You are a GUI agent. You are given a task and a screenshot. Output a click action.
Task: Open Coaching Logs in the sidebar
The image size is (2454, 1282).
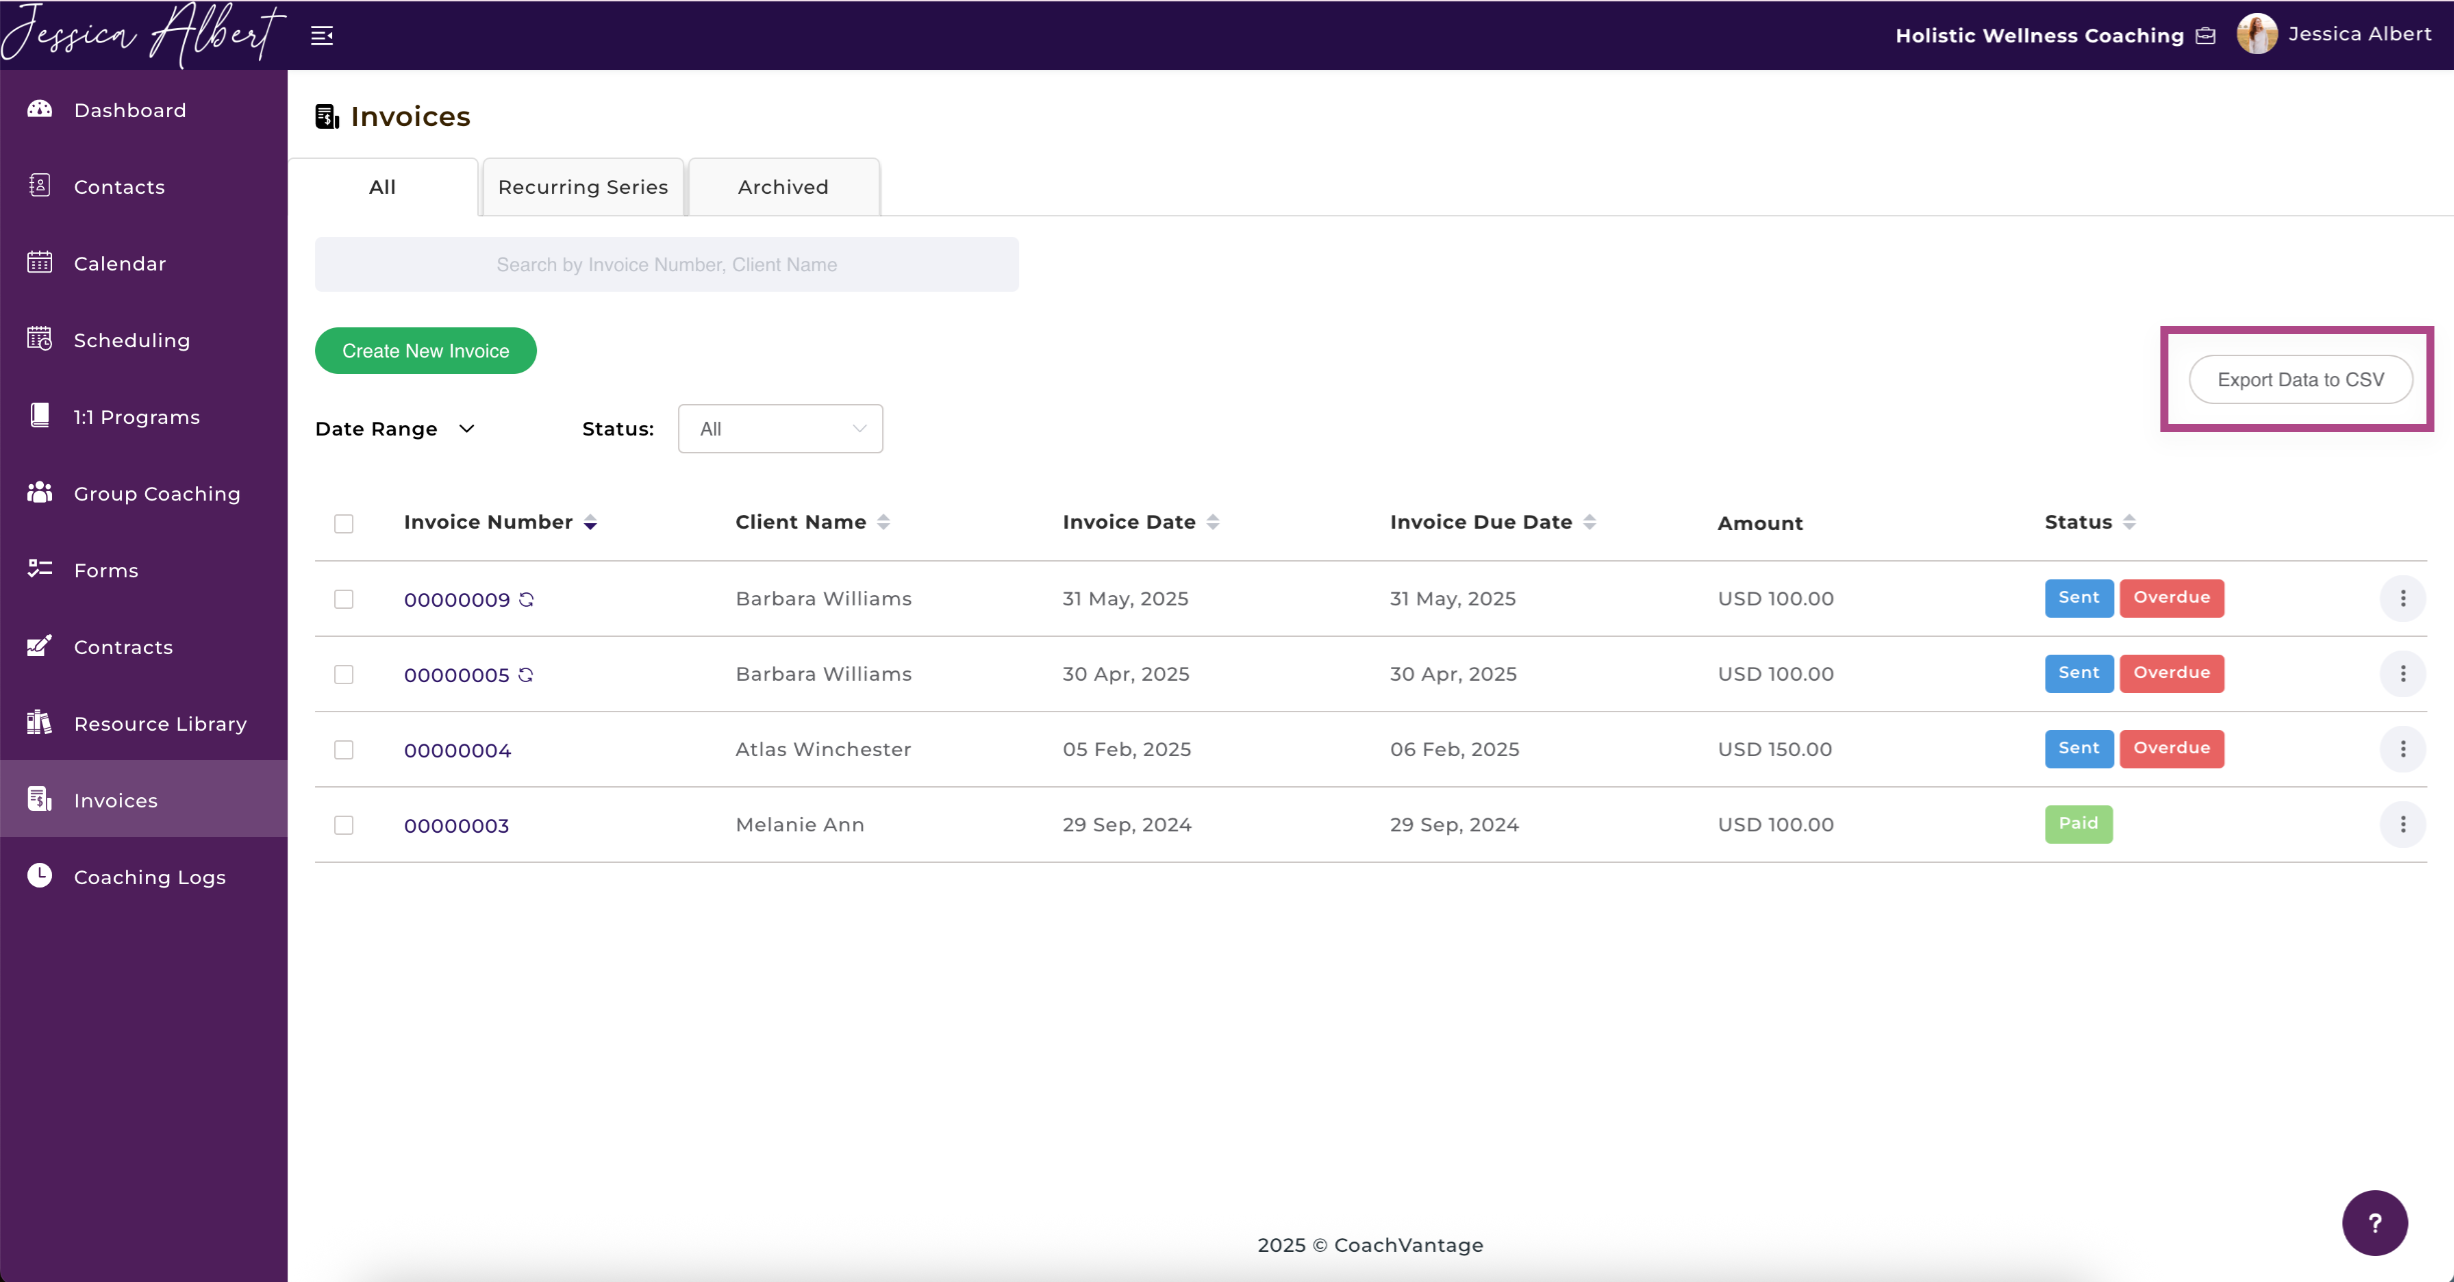click(143, 877)
